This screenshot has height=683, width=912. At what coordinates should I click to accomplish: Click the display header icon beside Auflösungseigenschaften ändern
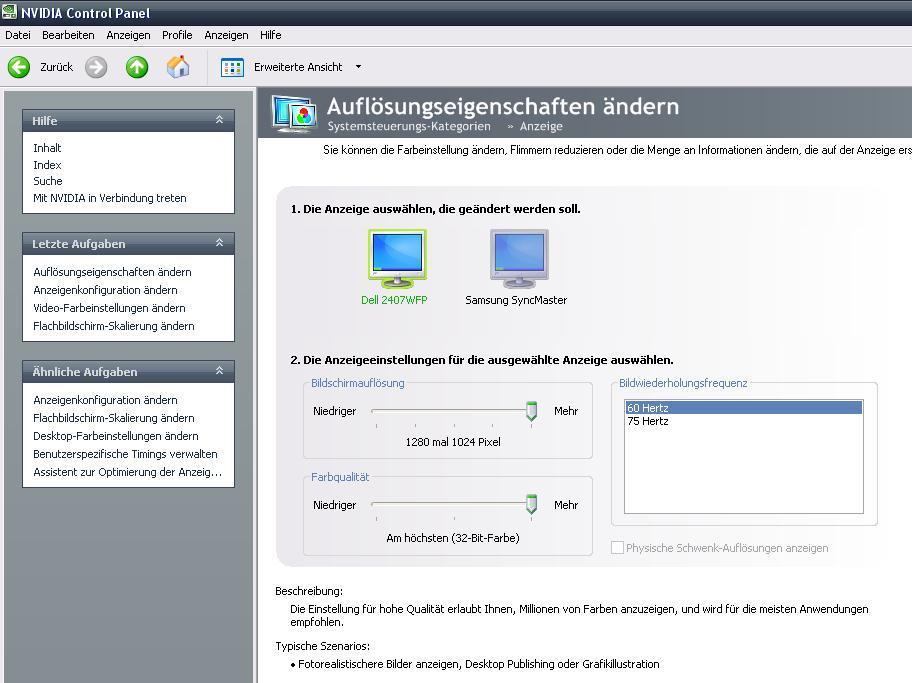click(x=294, y=113)
